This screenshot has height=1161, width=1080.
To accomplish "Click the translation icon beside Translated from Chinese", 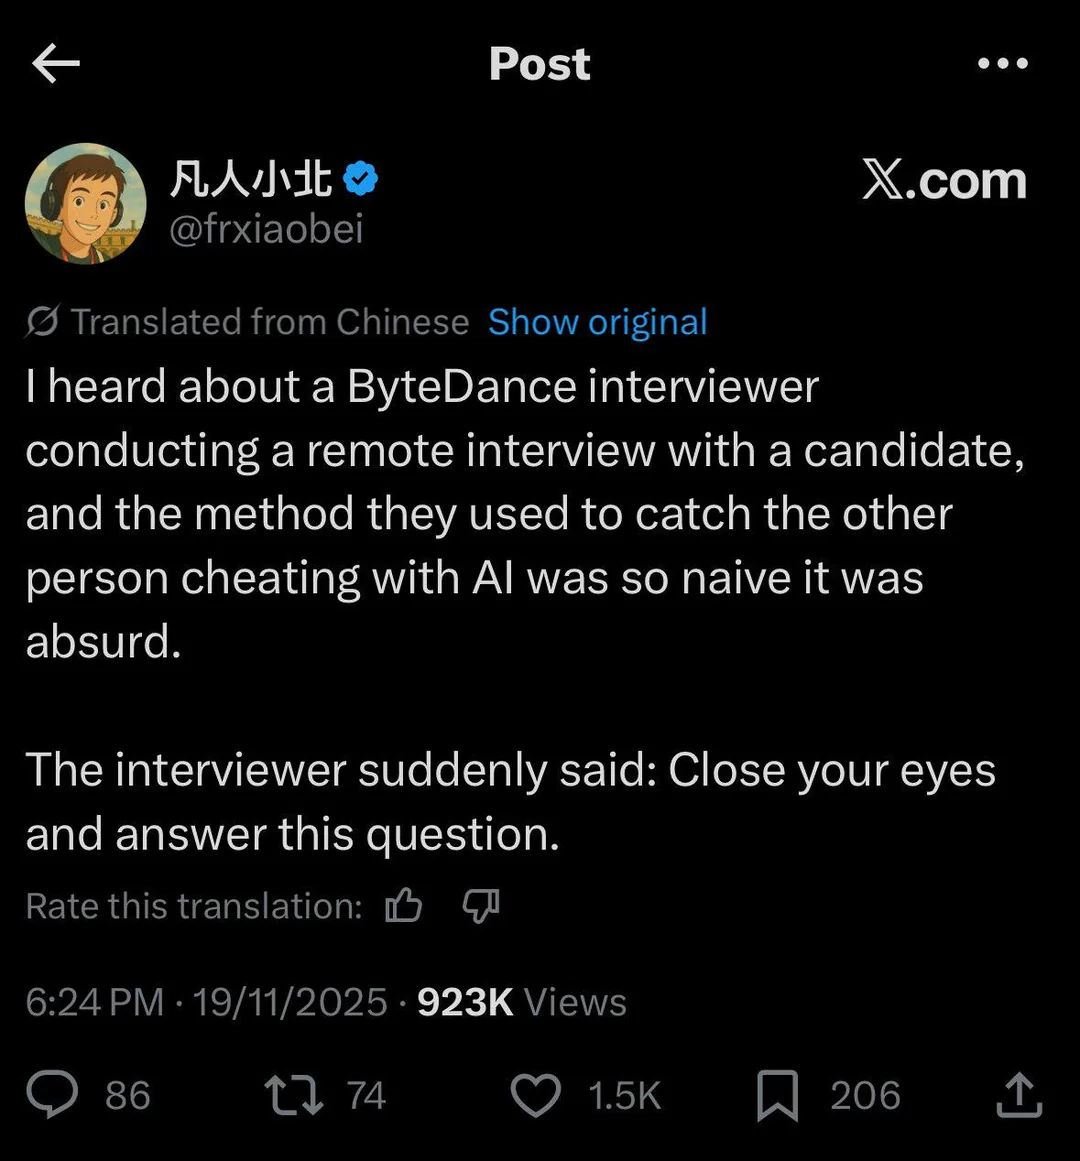I will pyautogui.click(x=43, y=322).
